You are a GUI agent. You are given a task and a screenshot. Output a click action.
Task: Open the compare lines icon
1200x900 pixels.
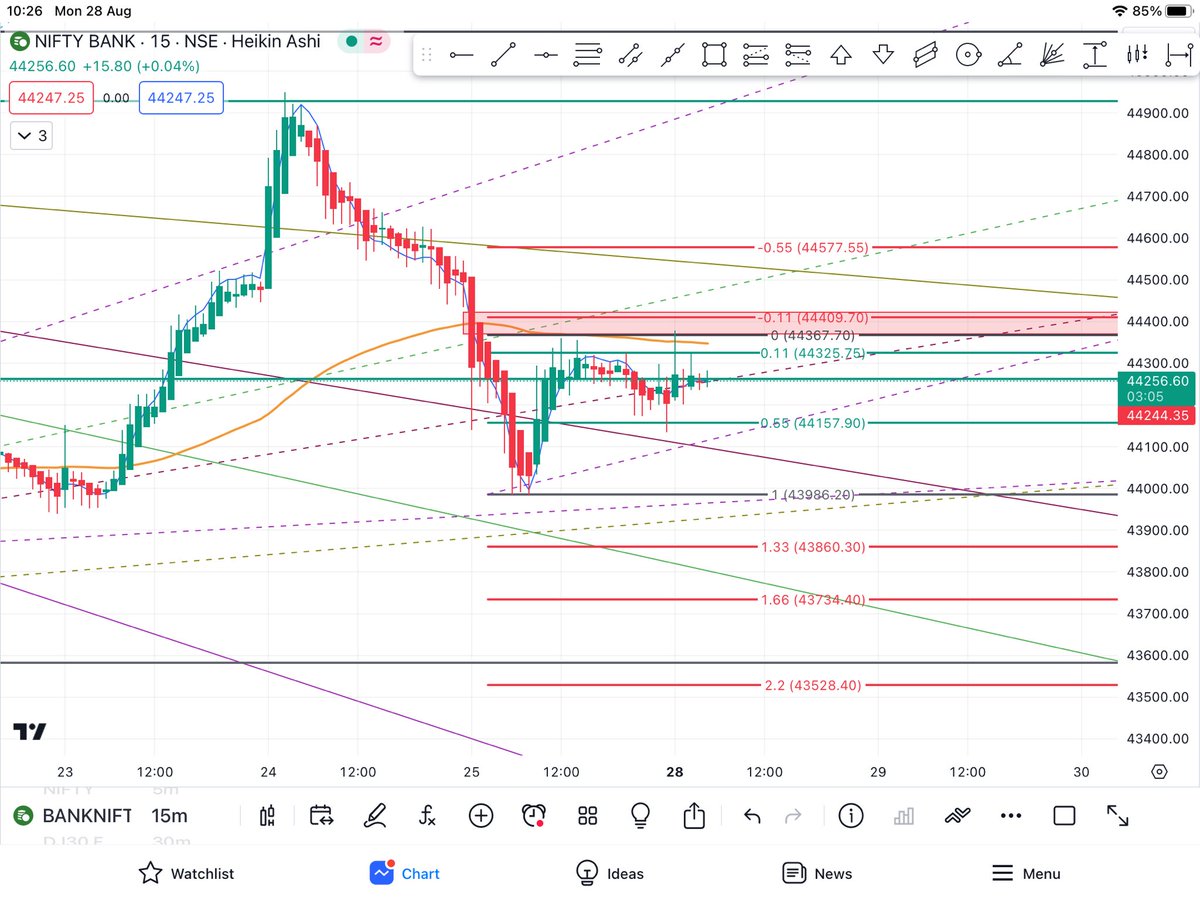point(958,816)
